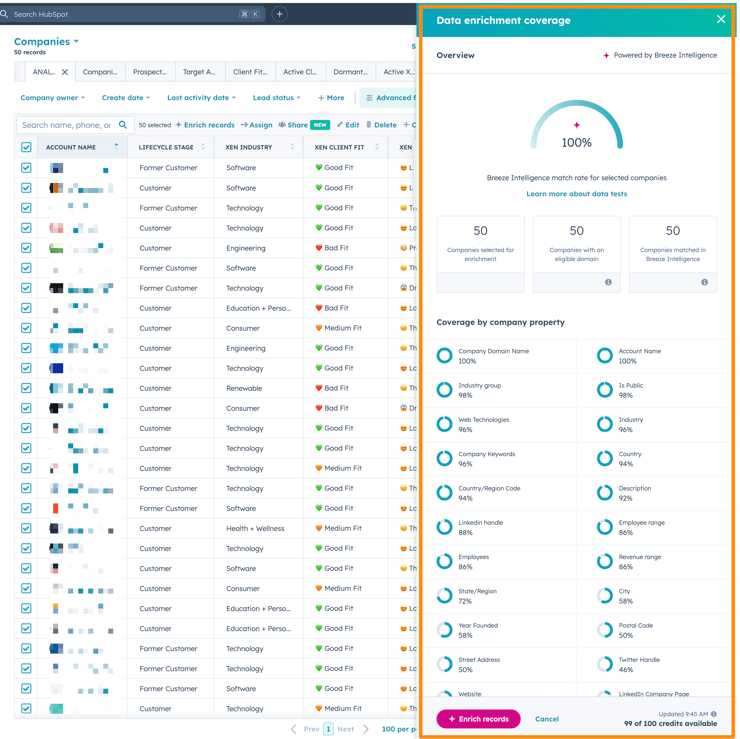Screen dimensions: 740x739
Task: Open the Companies dropdown title
Action: pos(46,42)
